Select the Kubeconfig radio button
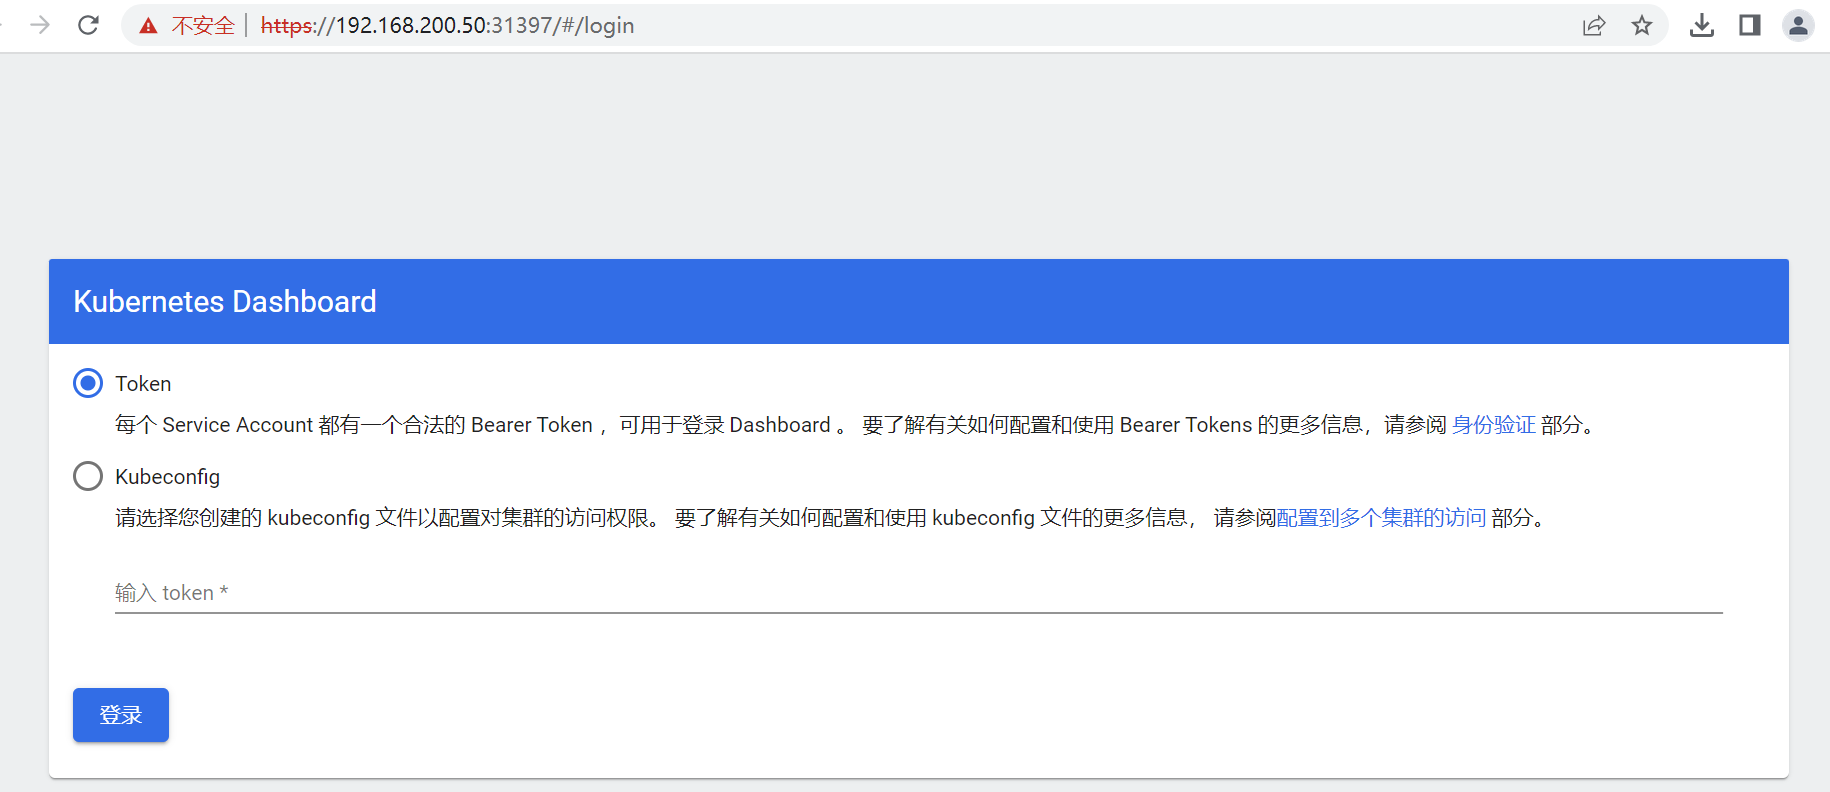The height and width of the screenshot is (792, 1830). [88, 476]
